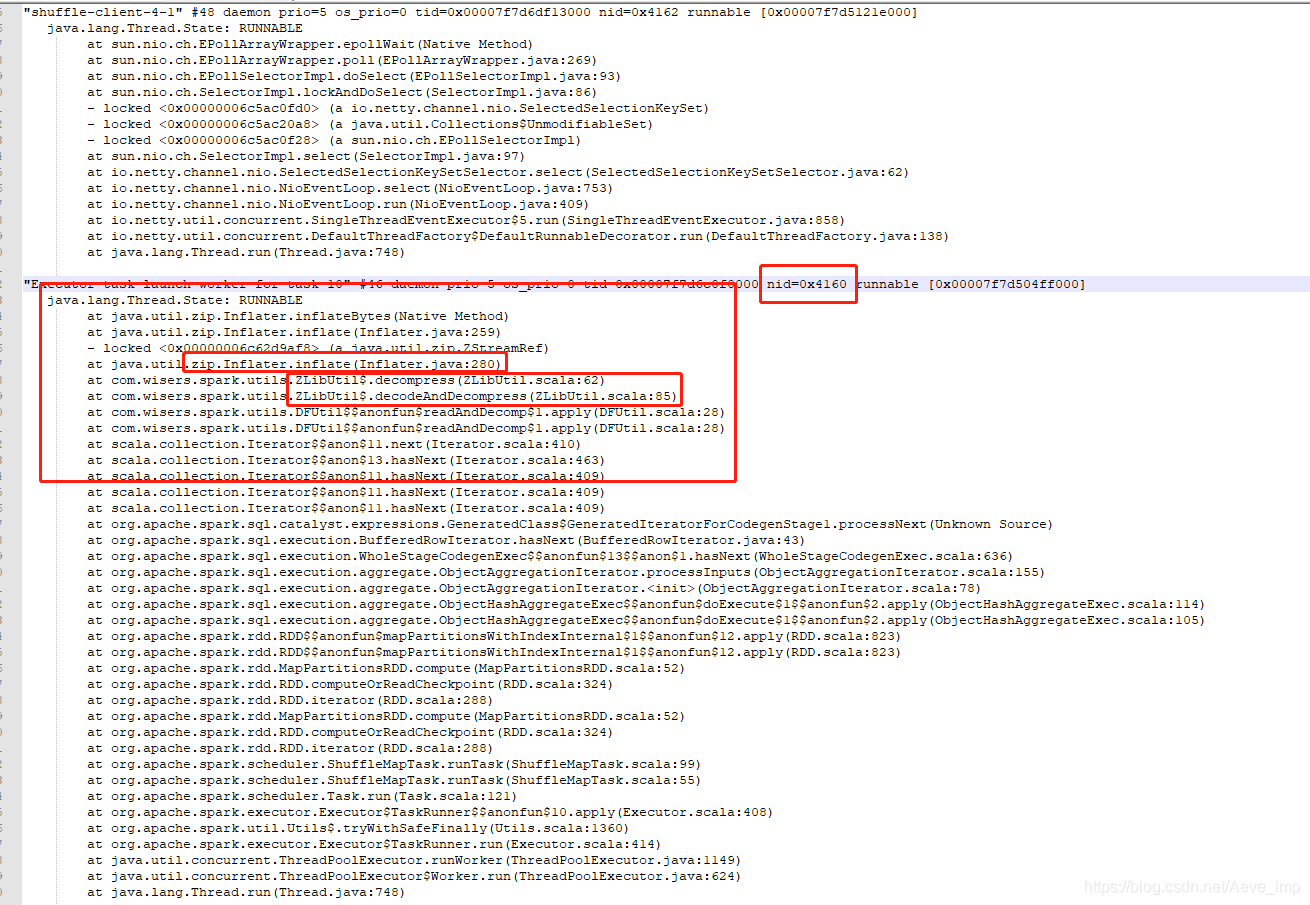The height and width of the screenshot is (905, 1310).
Task: Select the EPollArrayWrapper.epollWait(Native Method) line
Action: (x=310, y=44)
